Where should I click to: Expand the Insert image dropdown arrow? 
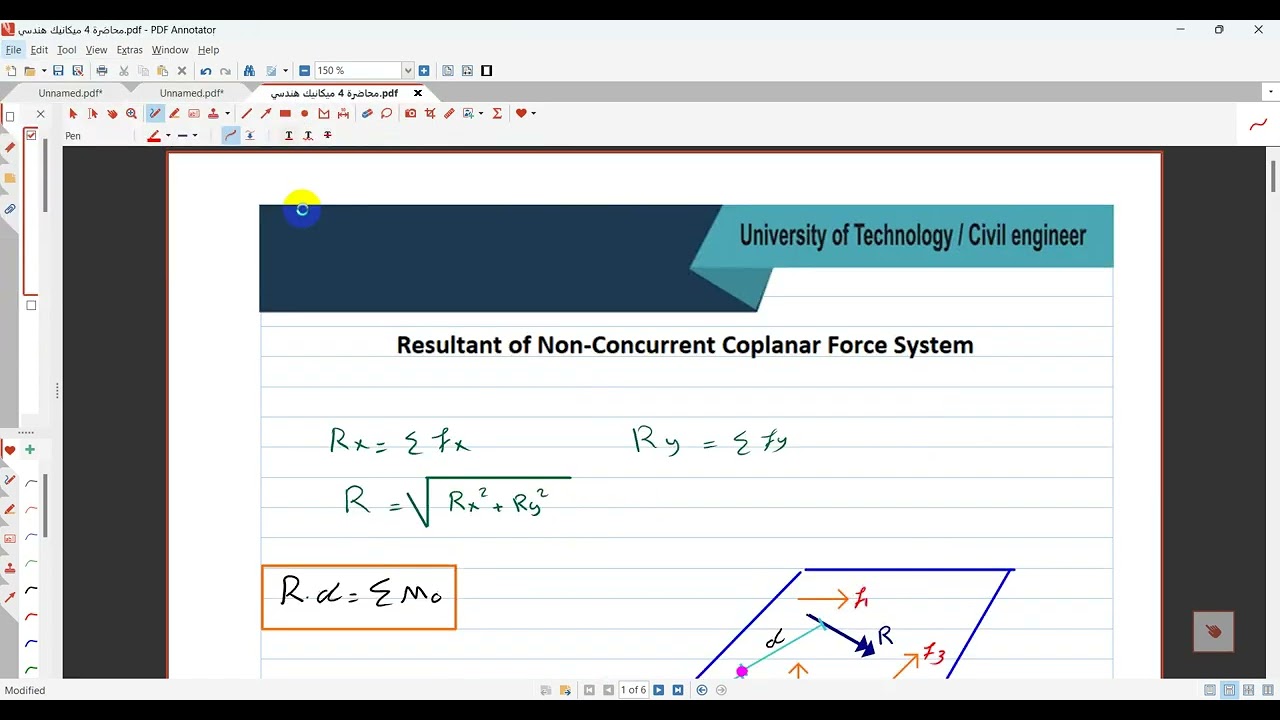click(481, 114)
